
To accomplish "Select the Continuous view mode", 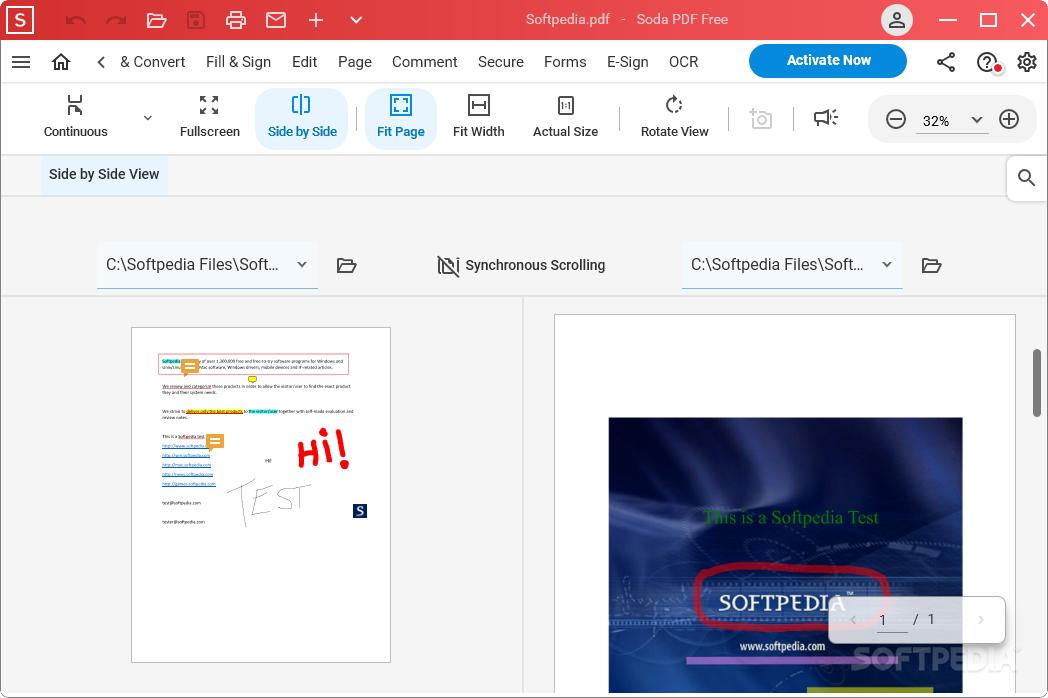I will (x=76, y=118).
